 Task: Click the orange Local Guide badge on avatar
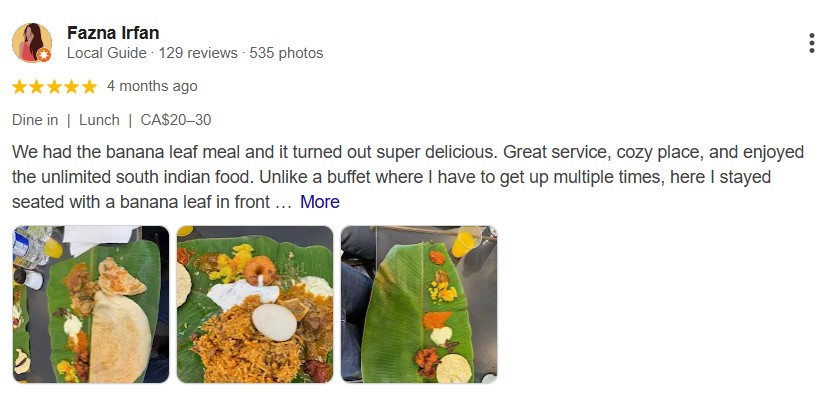[x=45, y=55]
